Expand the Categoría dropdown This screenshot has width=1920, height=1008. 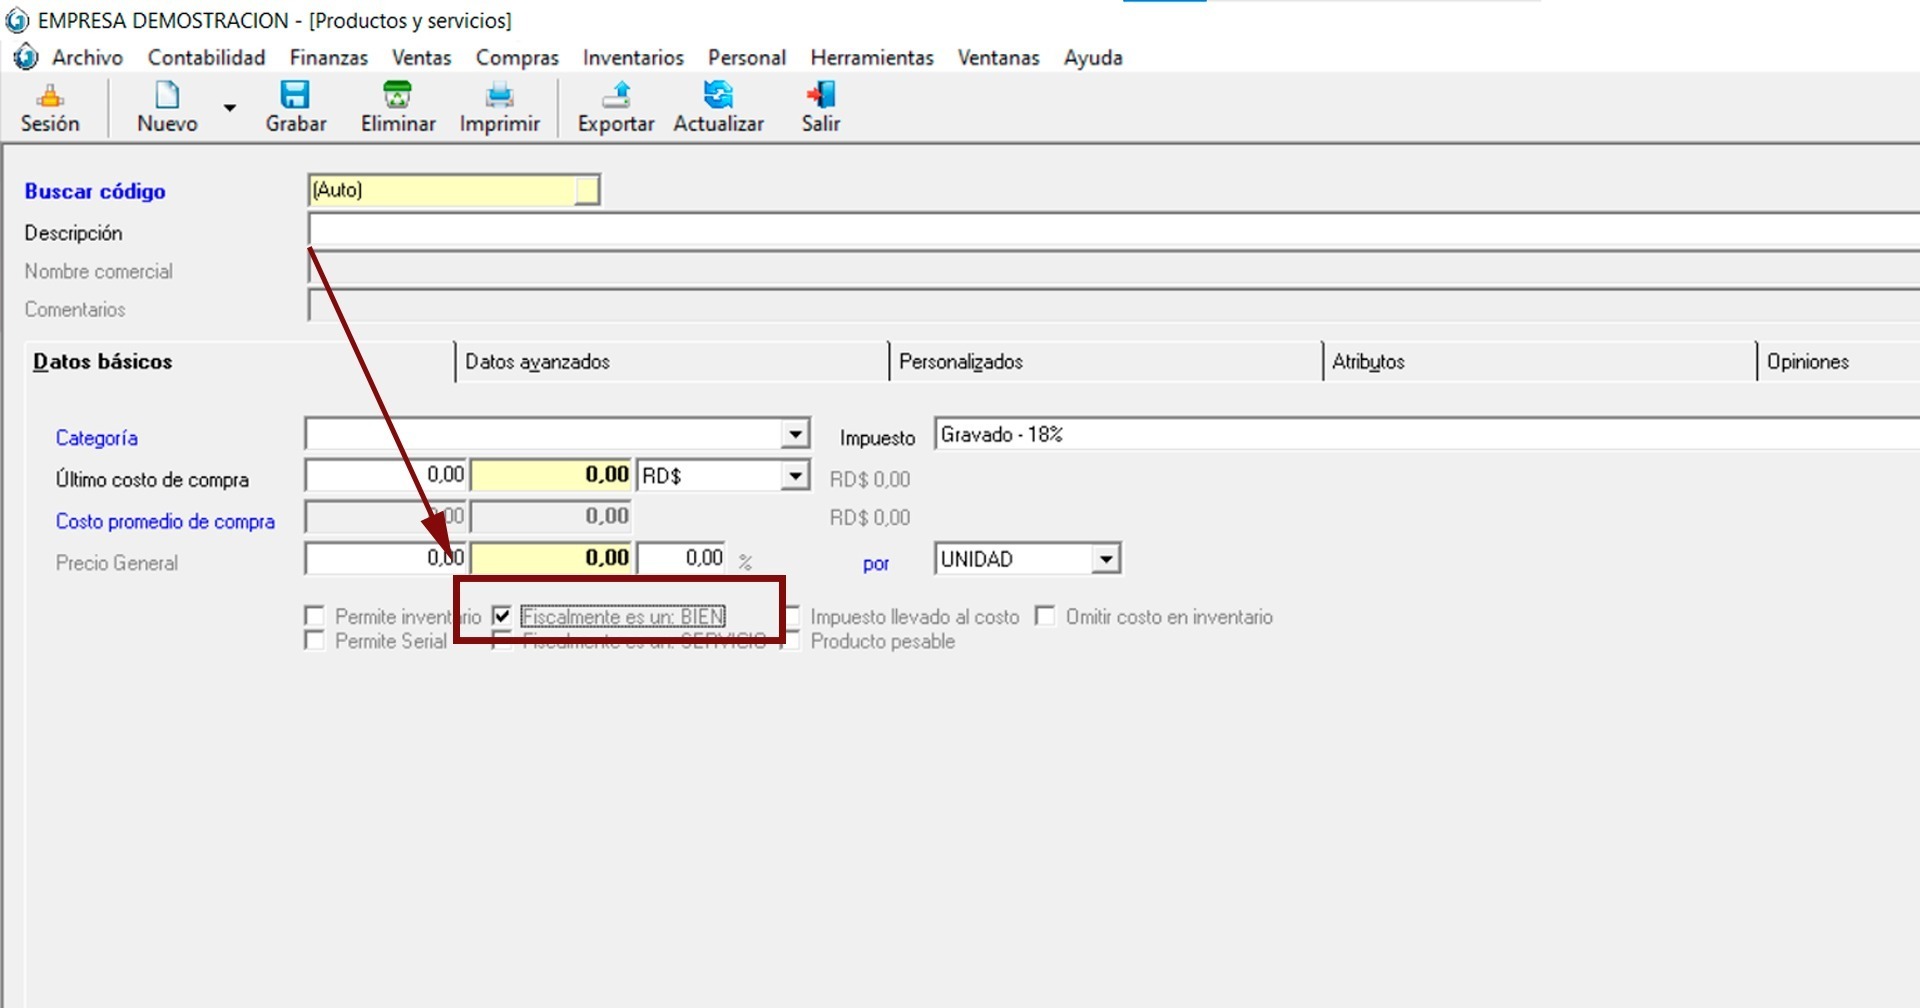795,434
